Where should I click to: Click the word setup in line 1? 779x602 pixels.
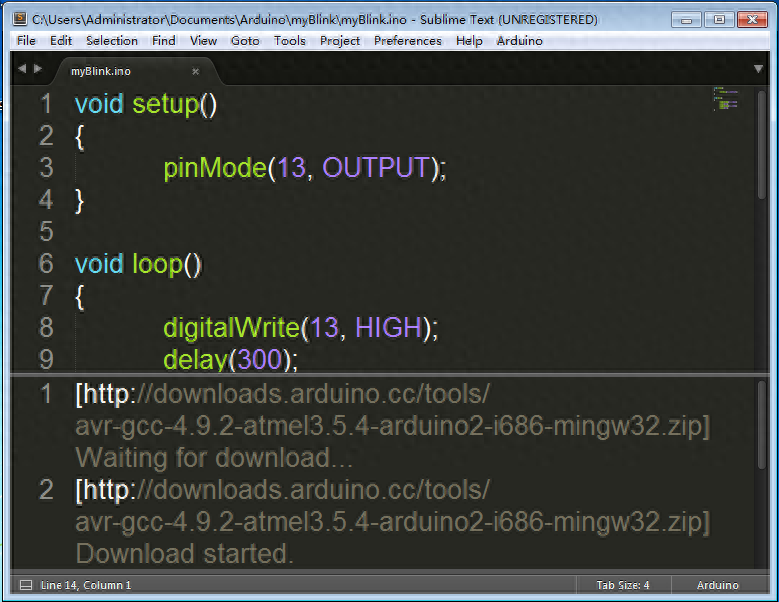click(x=166, y=104)
